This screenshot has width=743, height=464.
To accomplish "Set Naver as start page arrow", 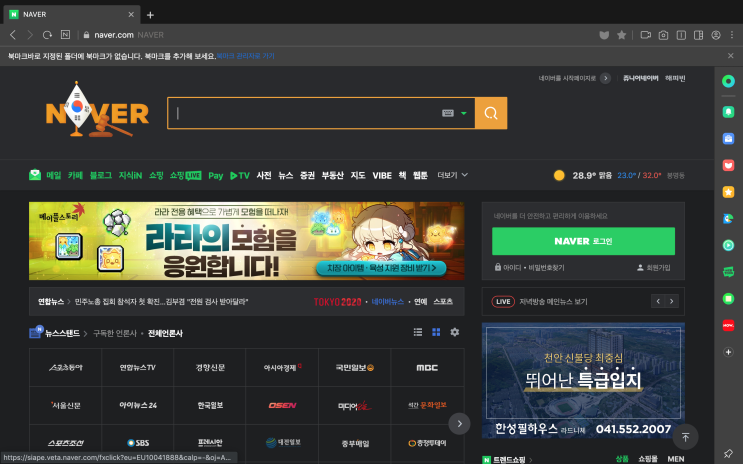I will pyautogui.click(x=605, y=78).
